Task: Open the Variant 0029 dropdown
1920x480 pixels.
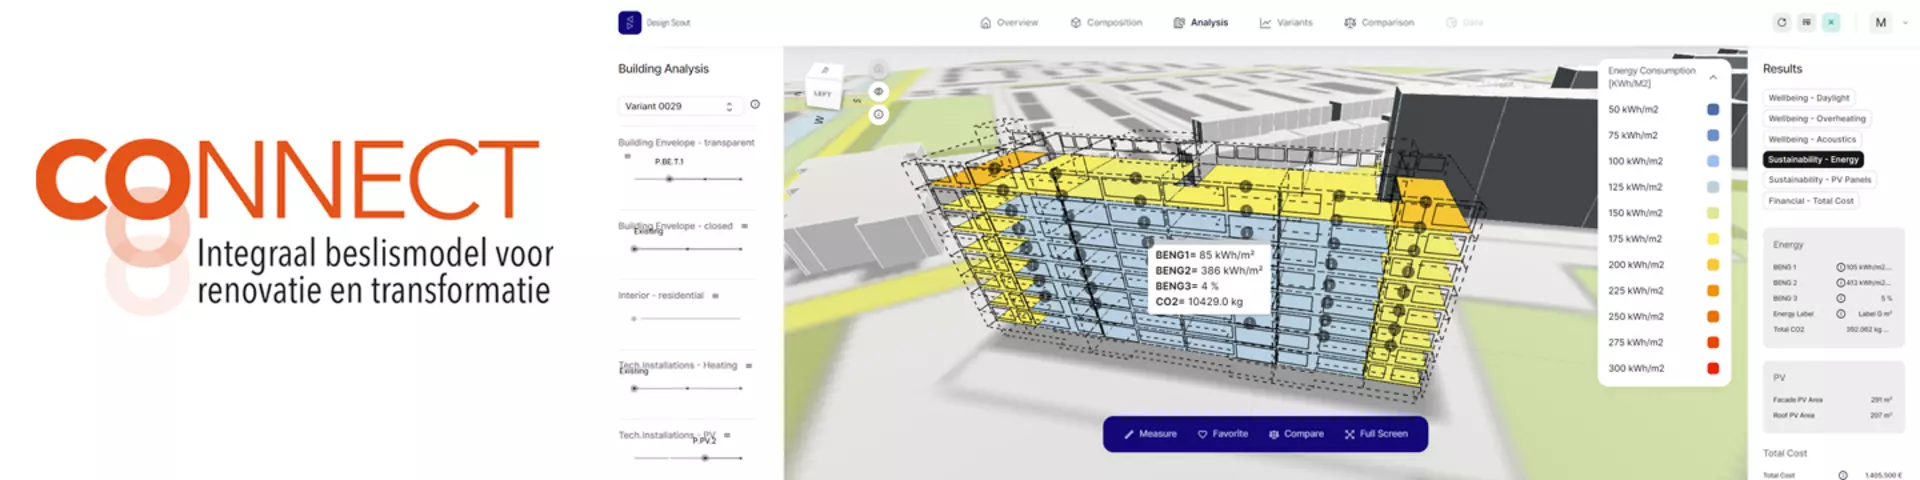Action: click(x=679, y=106)
